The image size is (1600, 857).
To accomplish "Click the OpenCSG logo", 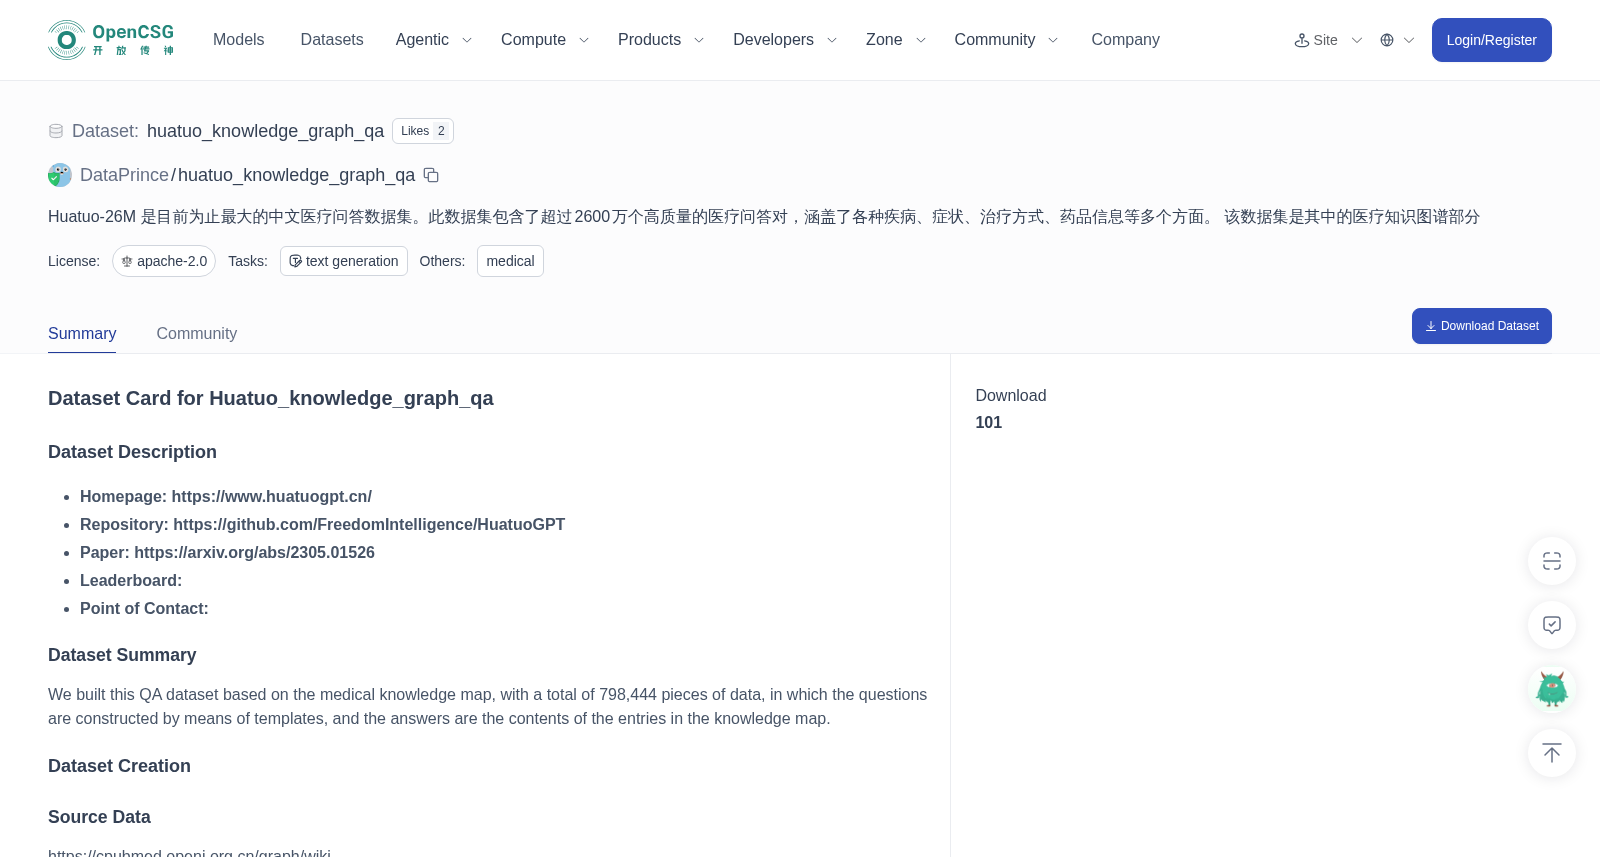I will point(111,40).
